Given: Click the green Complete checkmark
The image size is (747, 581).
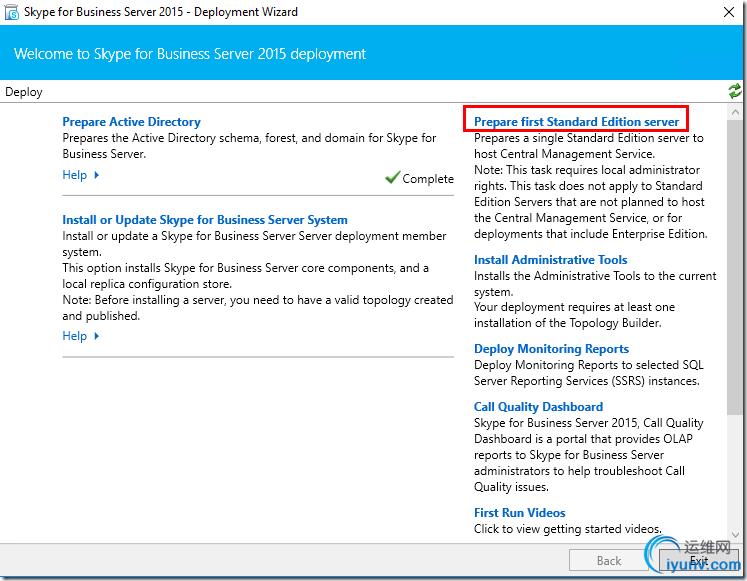Looking at the screenshot, I should tap(392, 178).
